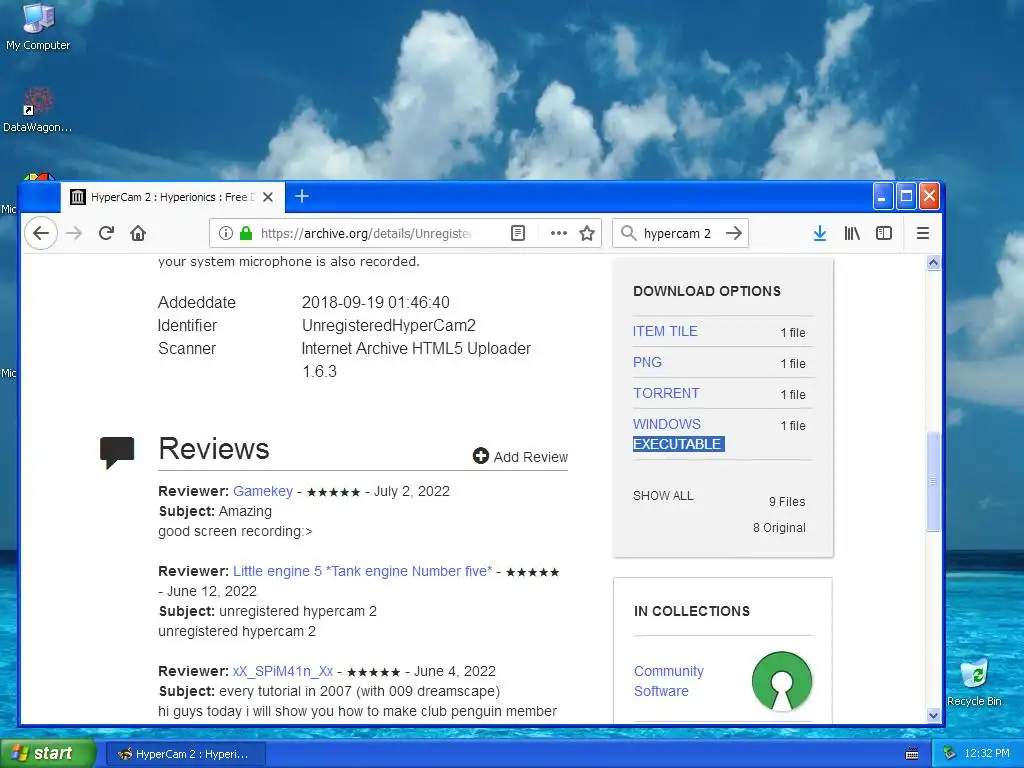
Task: Open the downloads arrow panel
Action: click(x=820, y=233)
